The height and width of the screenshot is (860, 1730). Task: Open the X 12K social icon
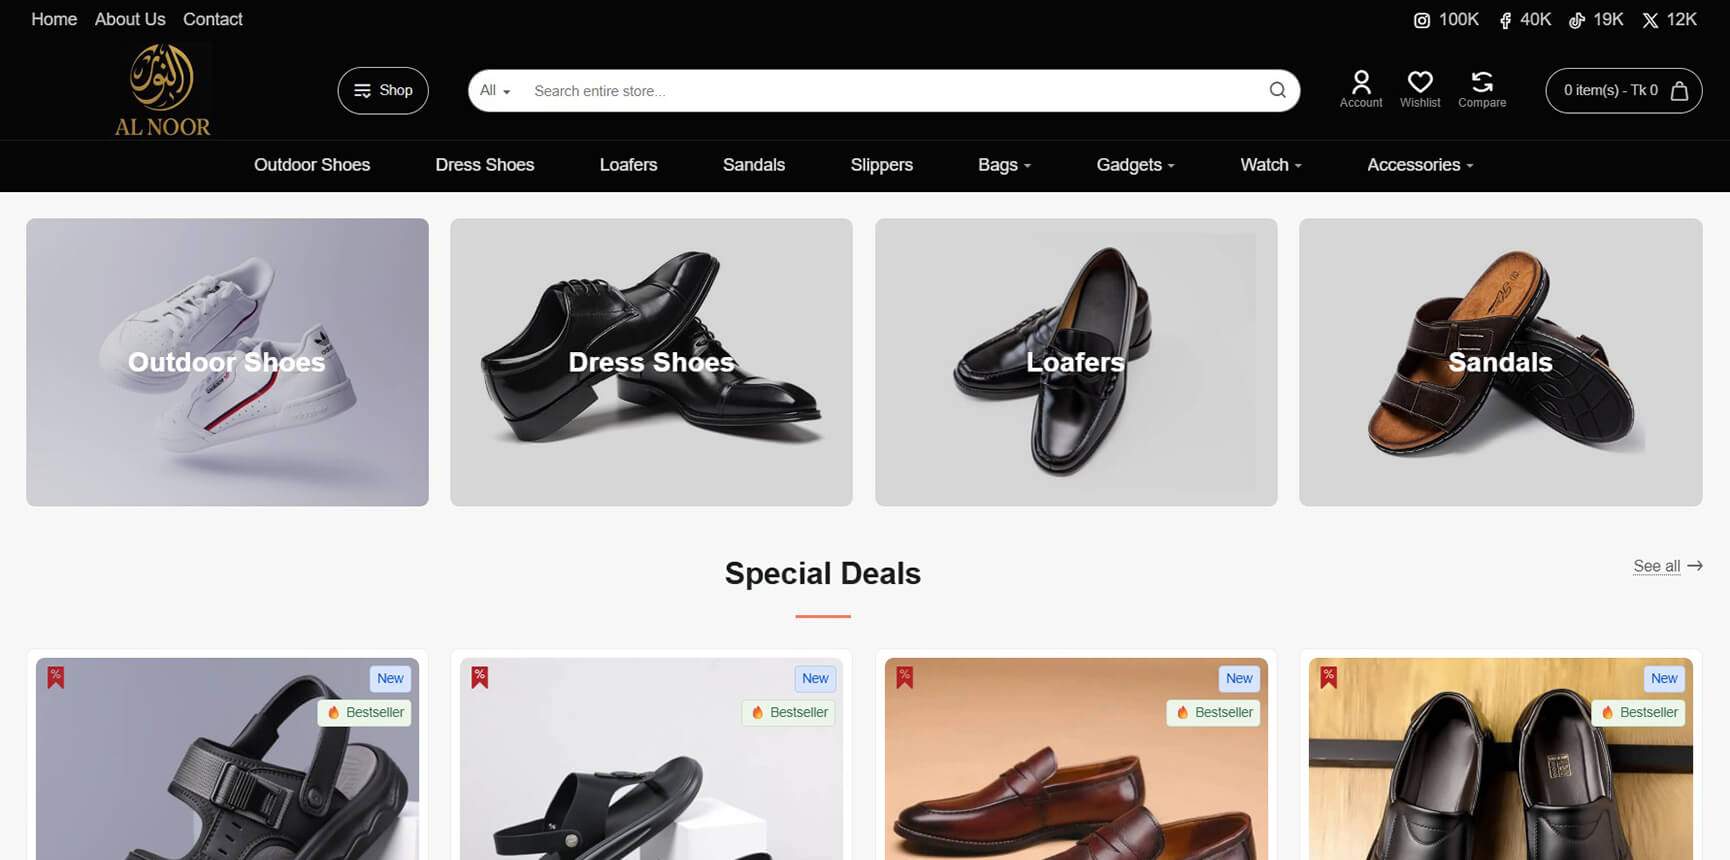click(1650, 20)
